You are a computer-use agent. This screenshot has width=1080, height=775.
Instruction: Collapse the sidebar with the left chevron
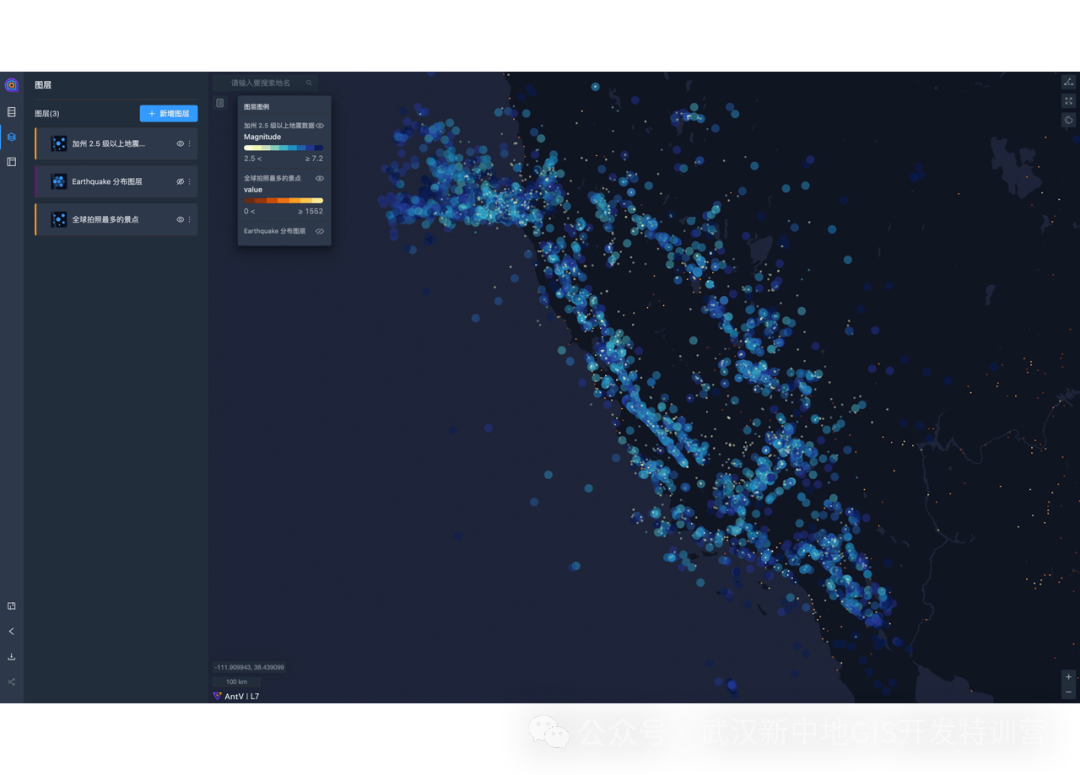(11, 631)
